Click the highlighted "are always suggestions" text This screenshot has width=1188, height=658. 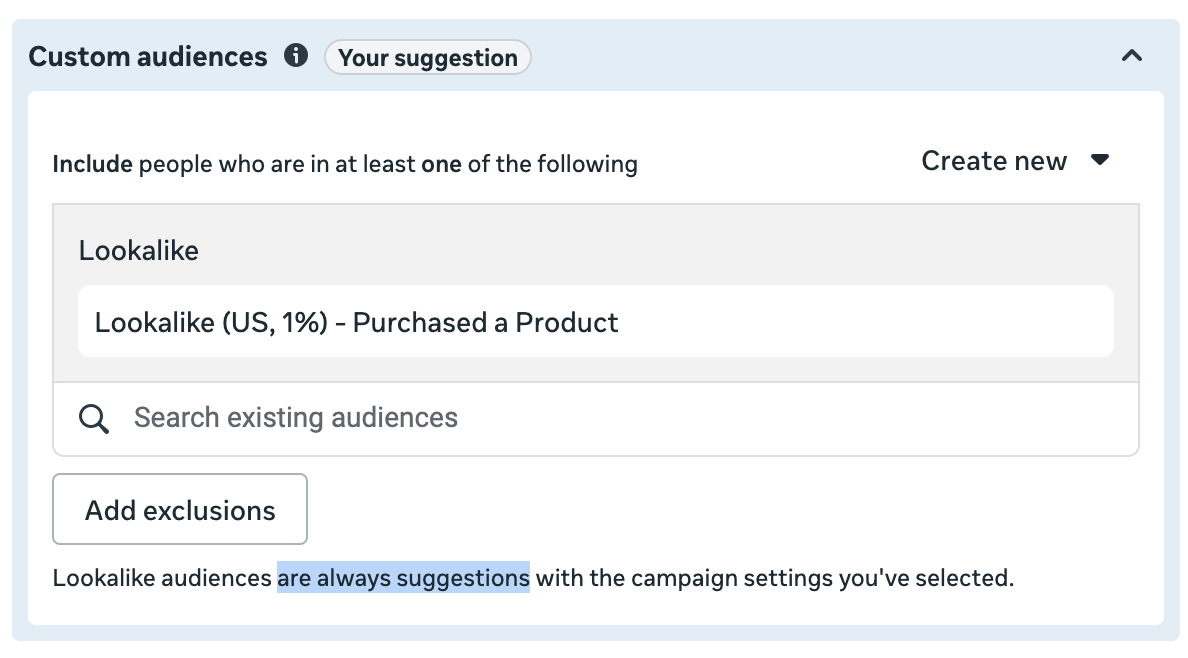pos(403,578)
